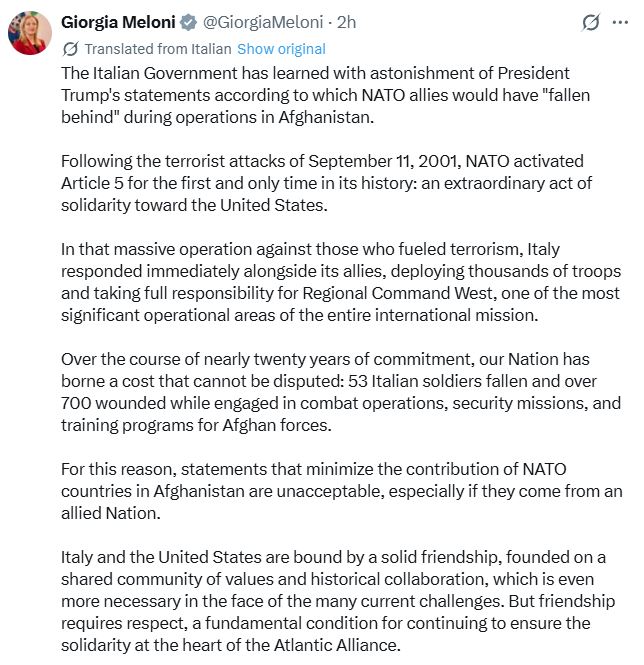644x665 pixels.
Task: Open Giorgia Meloni's profile avatar
Action: click(x=30, y=34)
